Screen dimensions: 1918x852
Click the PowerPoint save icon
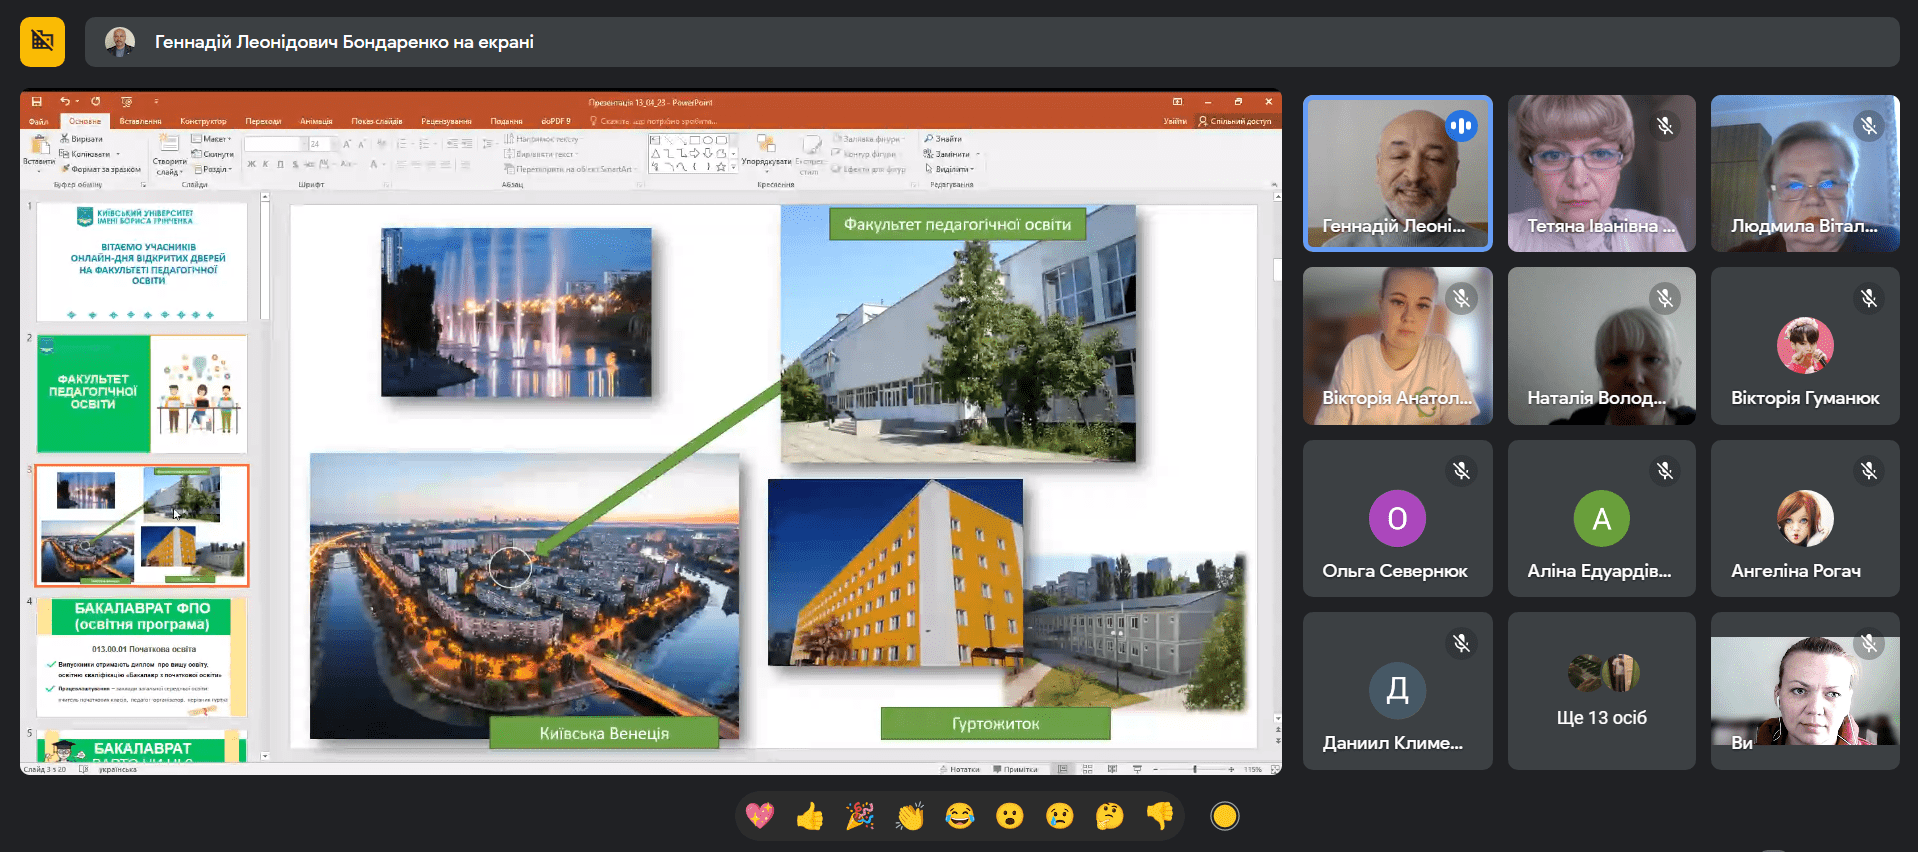point(36,102)
